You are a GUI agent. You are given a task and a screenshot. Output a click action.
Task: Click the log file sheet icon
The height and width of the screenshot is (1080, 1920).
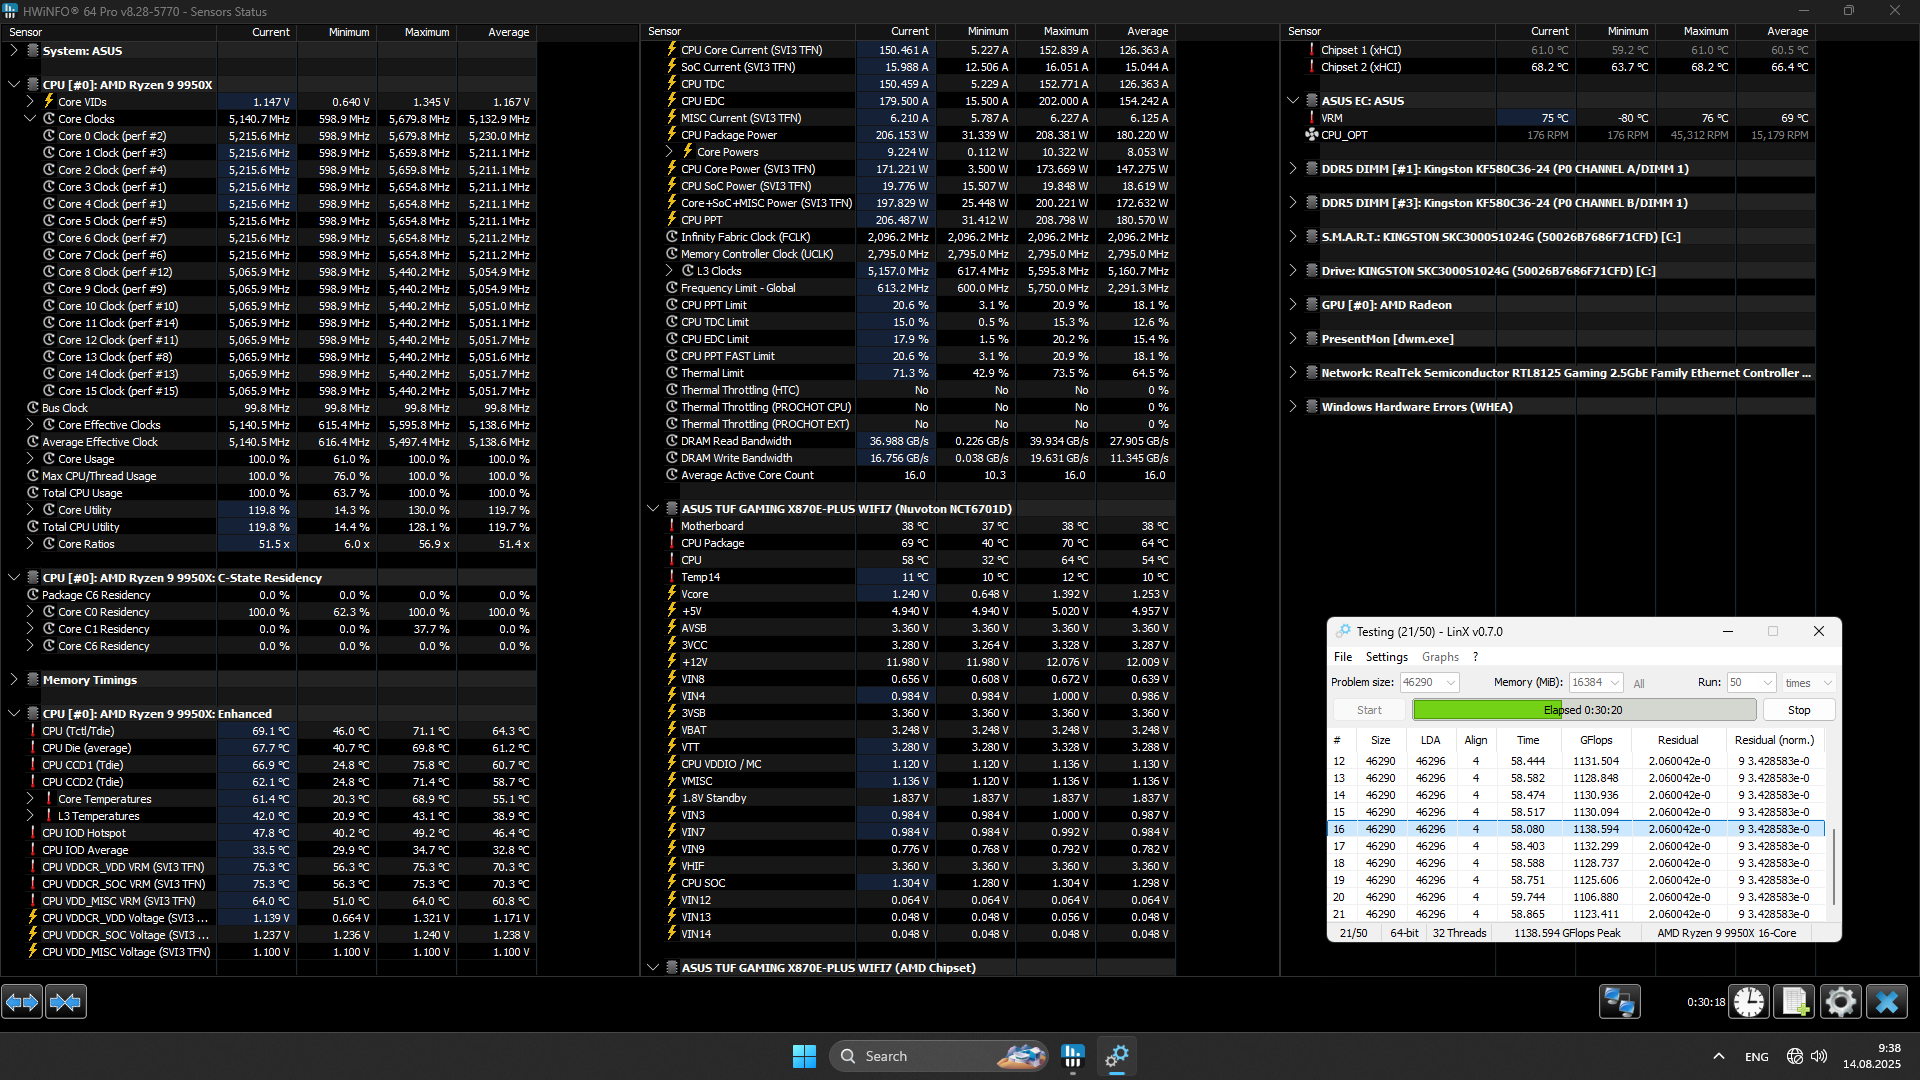1795,1002
